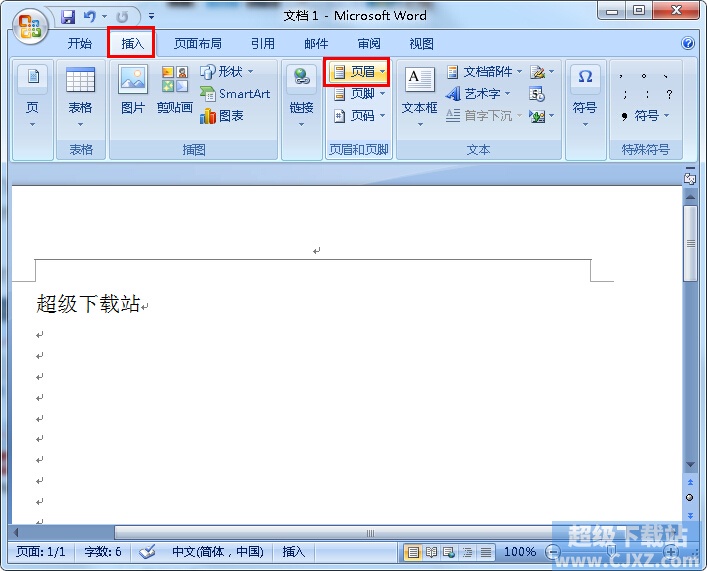Click 页面: 1/1 in status bar
Viewport: 707px width, 571px height.
click(x=41, y=552)
